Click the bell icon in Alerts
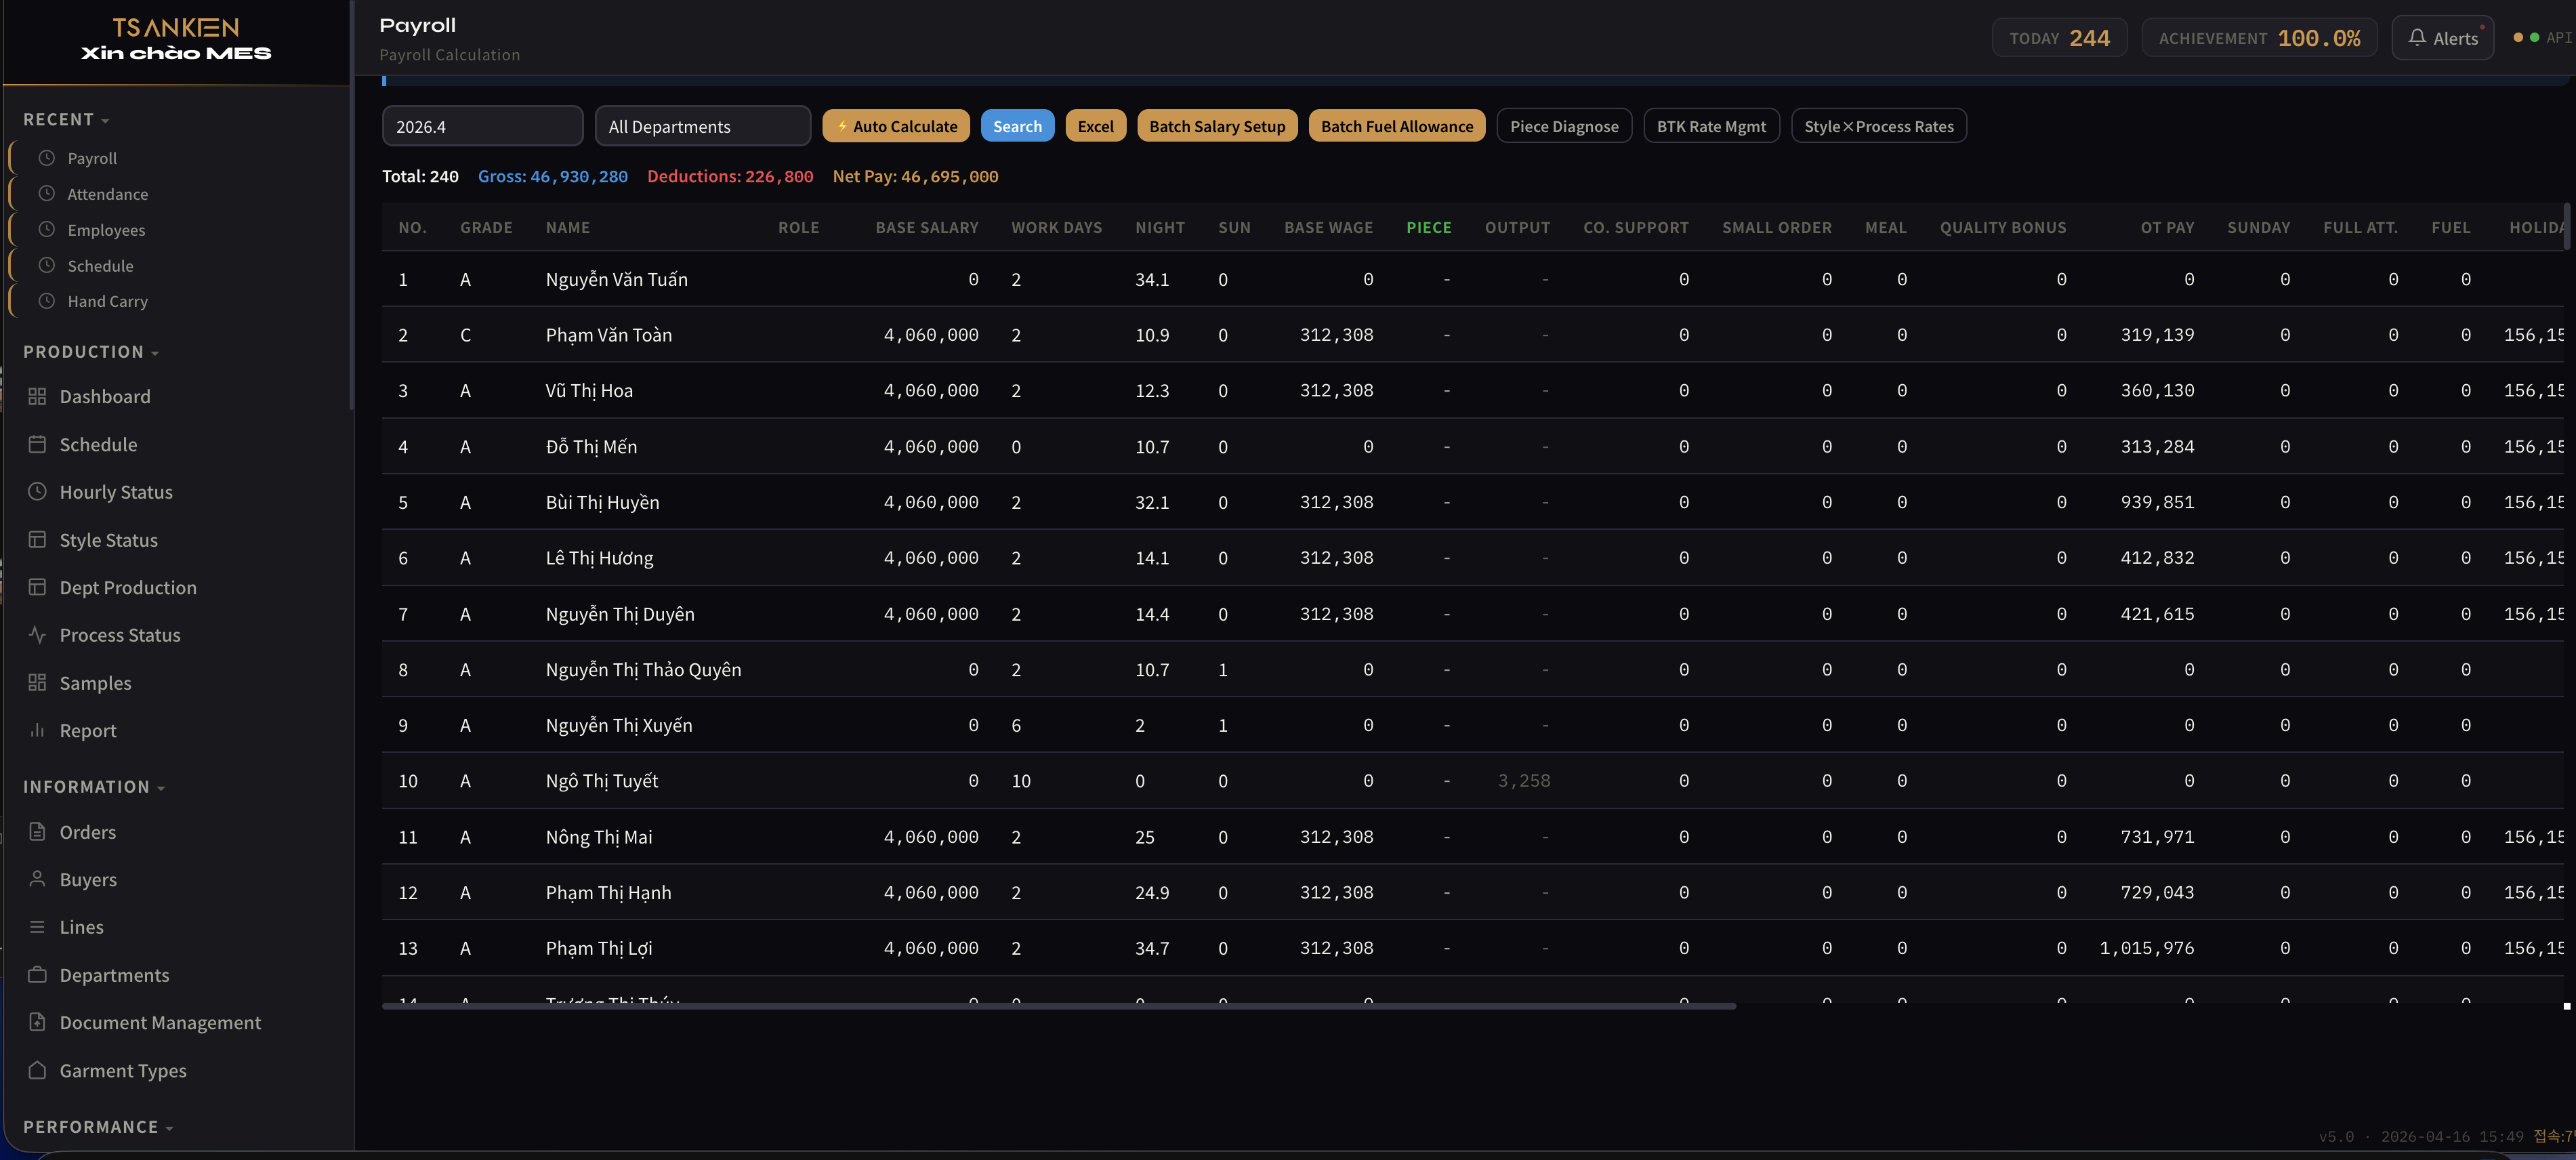The image size is (2576, 1160). 2417,38
